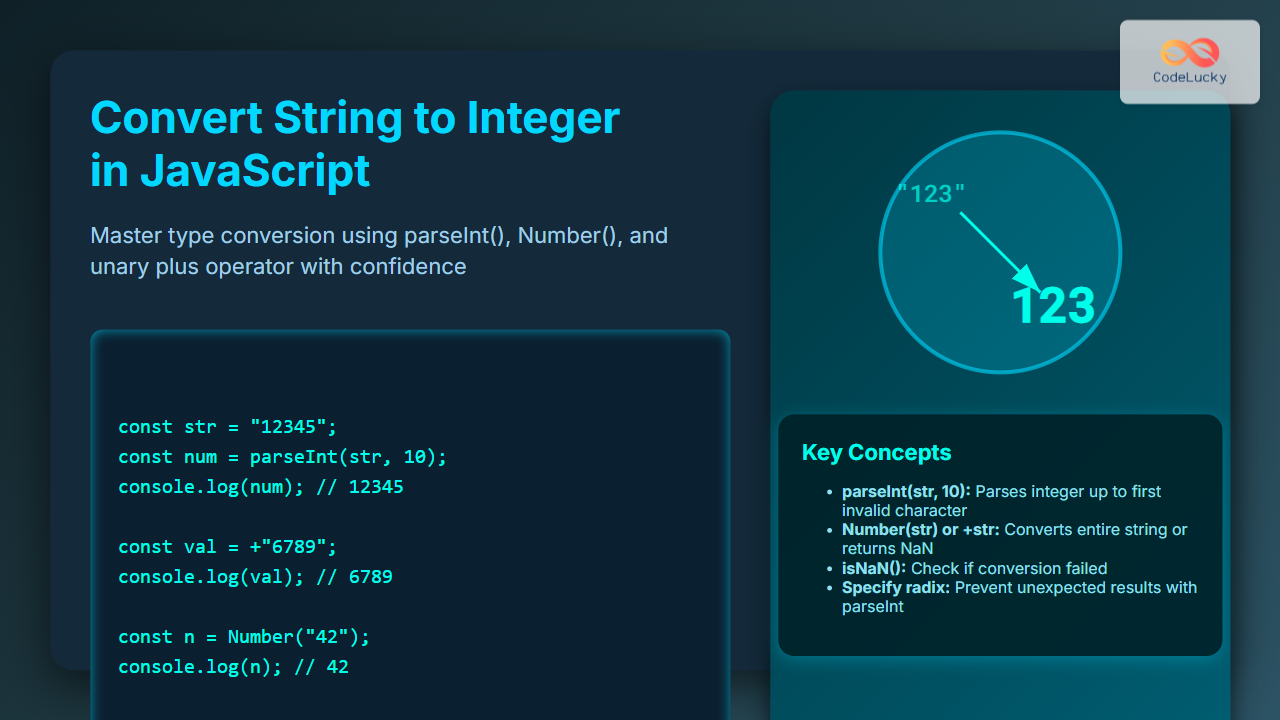Image resolution: width=1280 pixels, height=720 pixels.
Task: Click the parseInt(str, 10) code line
Action: (x=282, y=457)
